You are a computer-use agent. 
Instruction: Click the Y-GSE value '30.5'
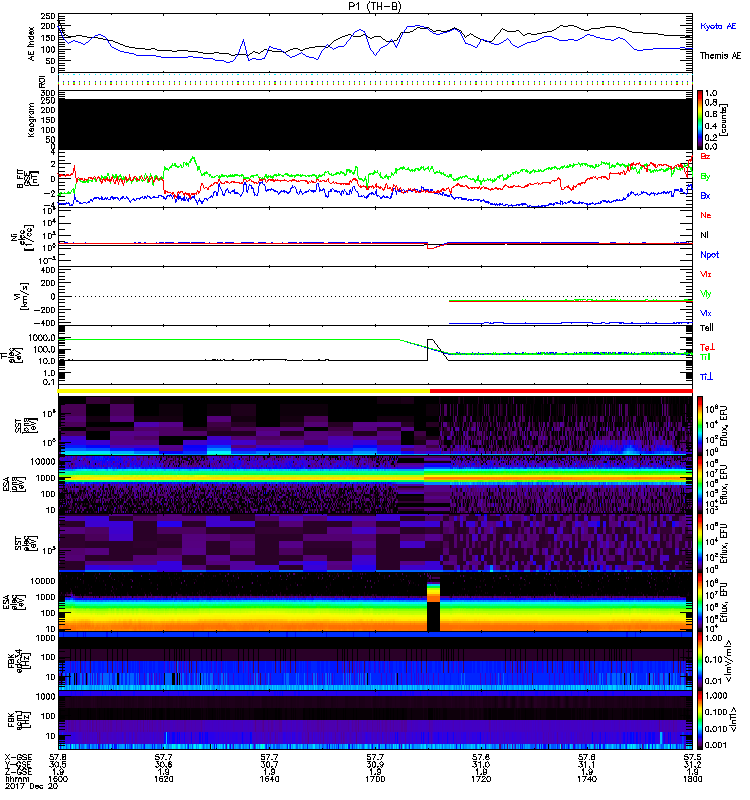pyautogui.click(x=58, y=765)
